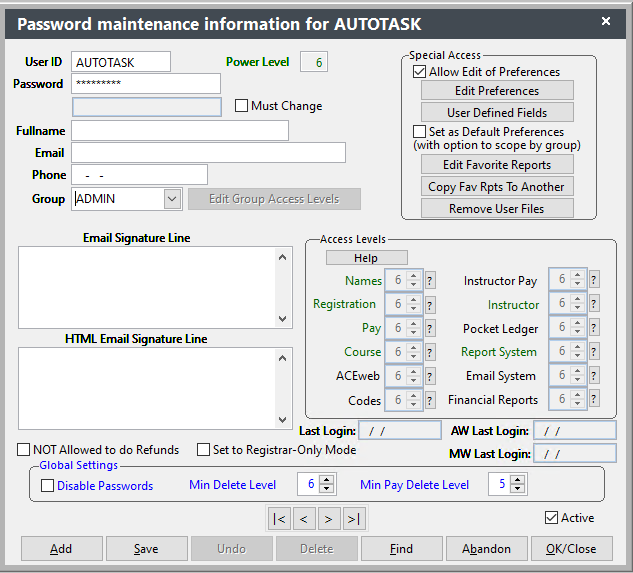Viewport: 633px width, 573px height.
Task: Click the password confirmation field
Action: tap(147, 107)
